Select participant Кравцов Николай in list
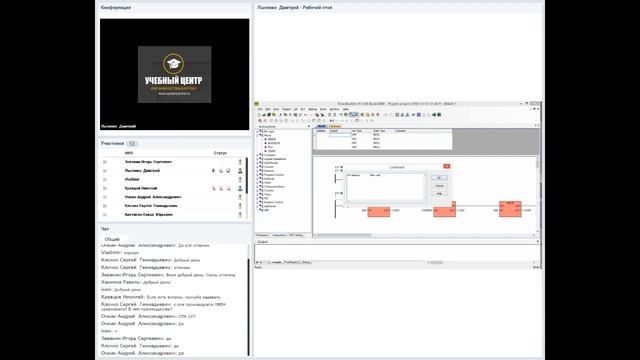The height and width of the screenshot is (360, 640). 141,189
